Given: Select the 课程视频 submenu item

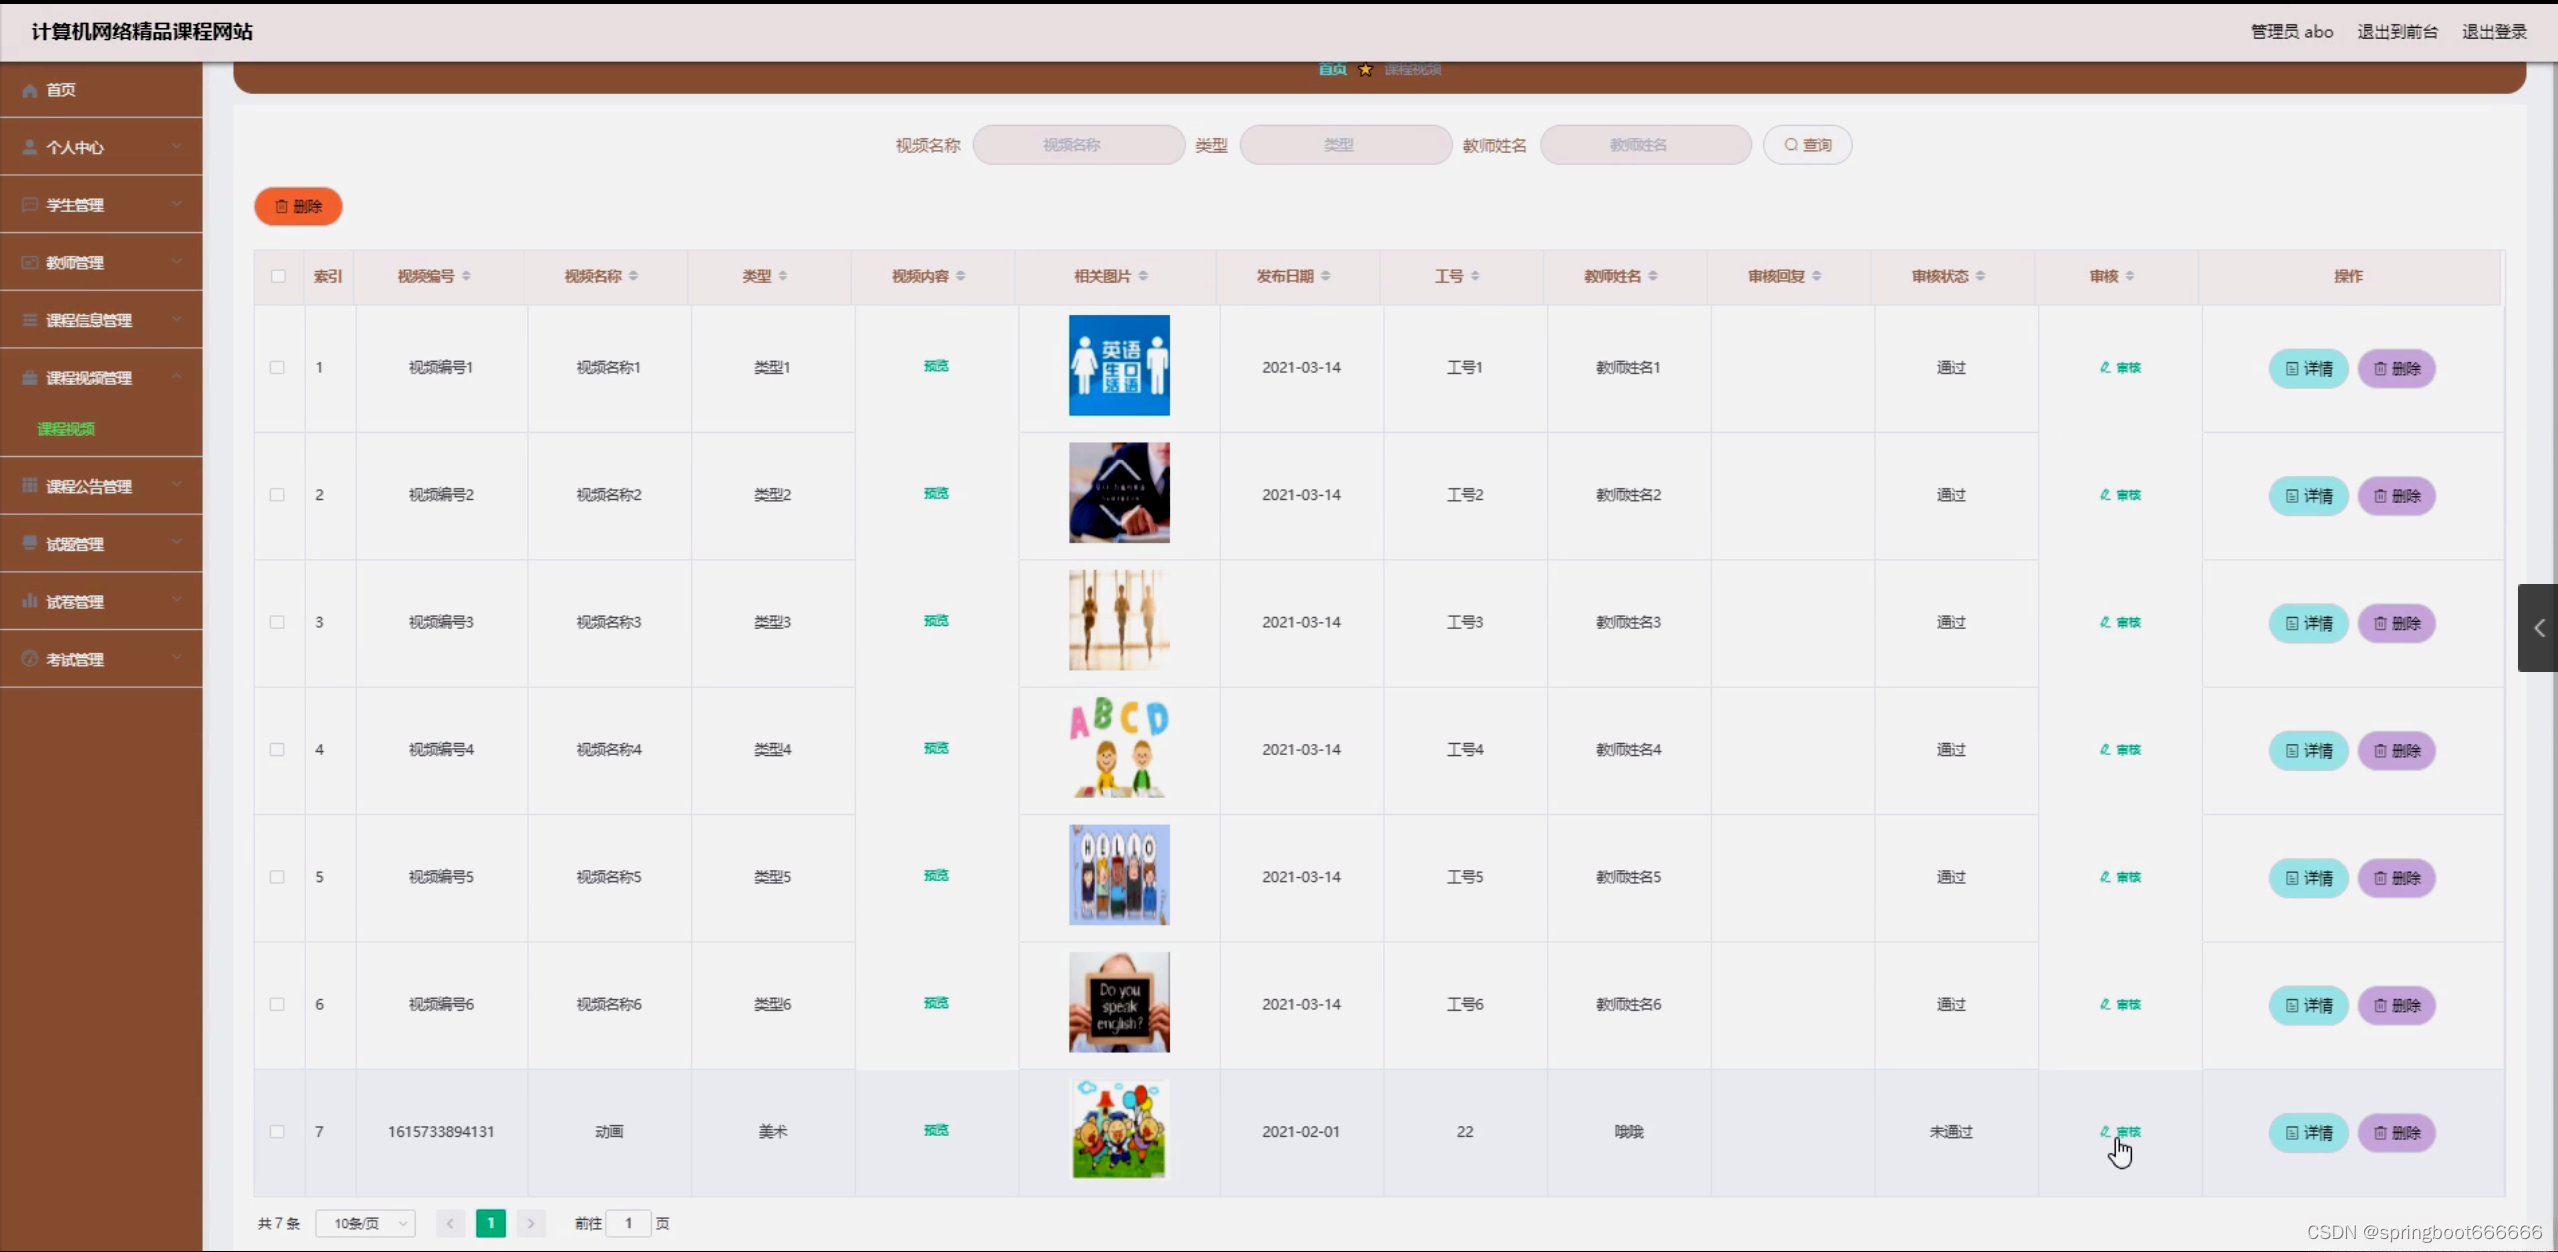Looking at the screenshot, I should (x=66, y=429).
